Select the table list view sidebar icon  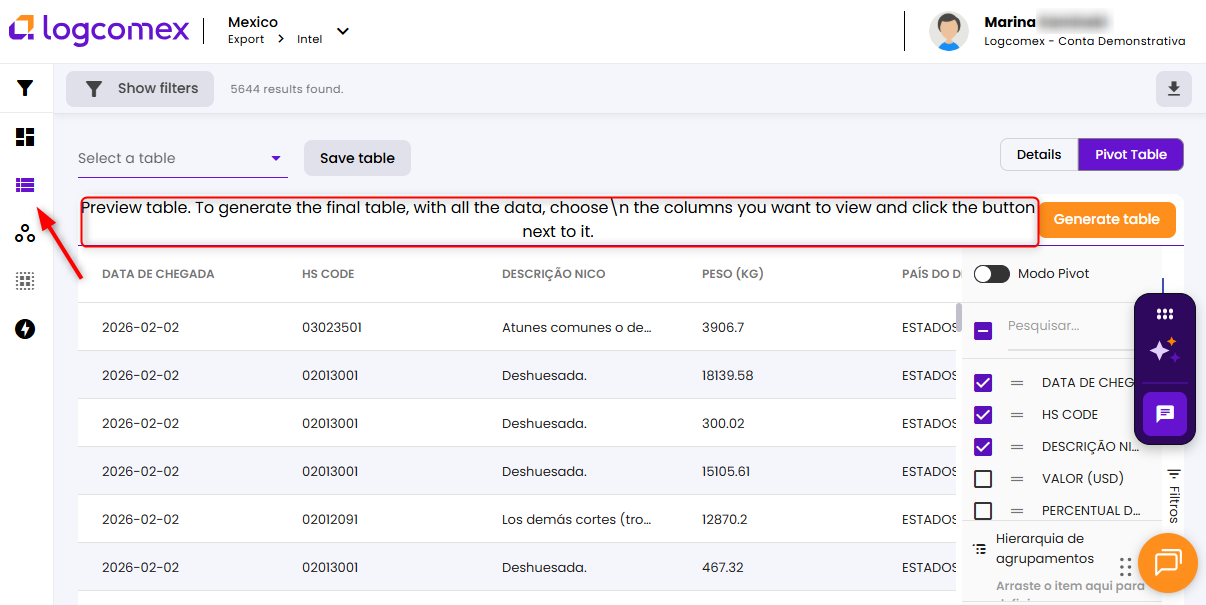coord(25,185)
